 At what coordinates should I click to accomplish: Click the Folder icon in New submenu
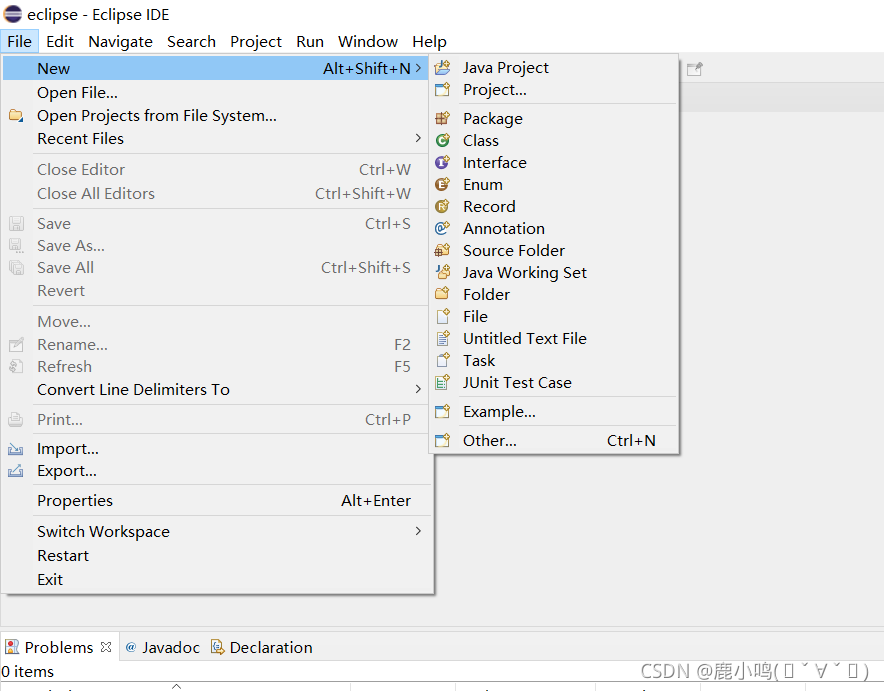click(x=443, y=294)
